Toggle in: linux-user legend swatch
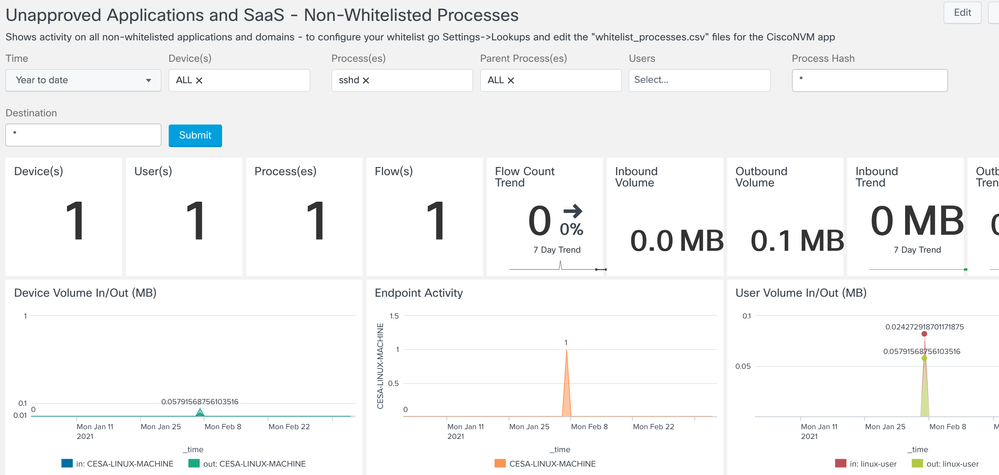 click(840, 464)
